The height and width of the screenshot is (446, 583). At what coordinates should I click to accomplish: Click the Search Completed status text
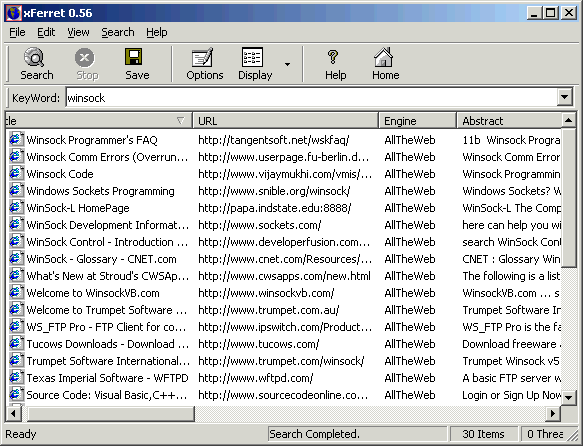coord(314,434)
